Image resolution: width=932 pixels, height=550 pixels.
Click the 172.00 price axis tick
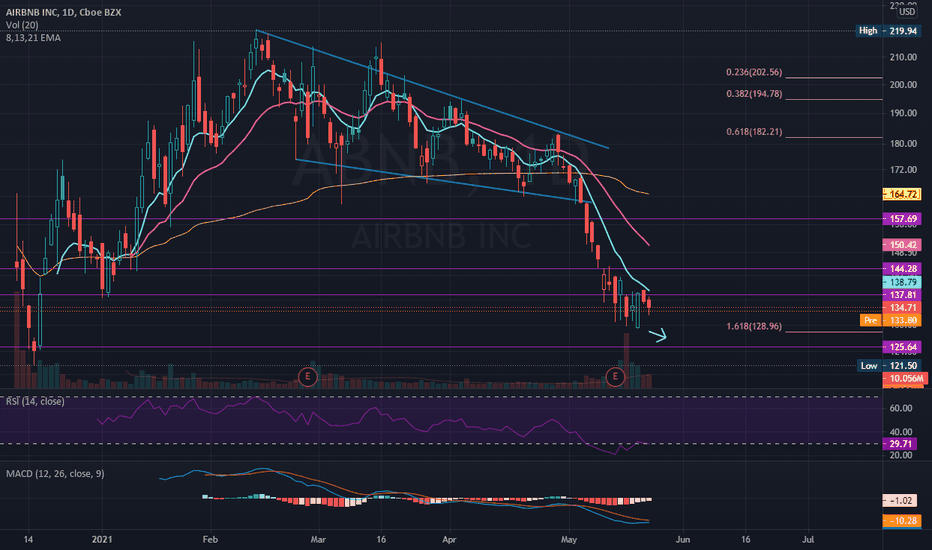click(903, 169)
